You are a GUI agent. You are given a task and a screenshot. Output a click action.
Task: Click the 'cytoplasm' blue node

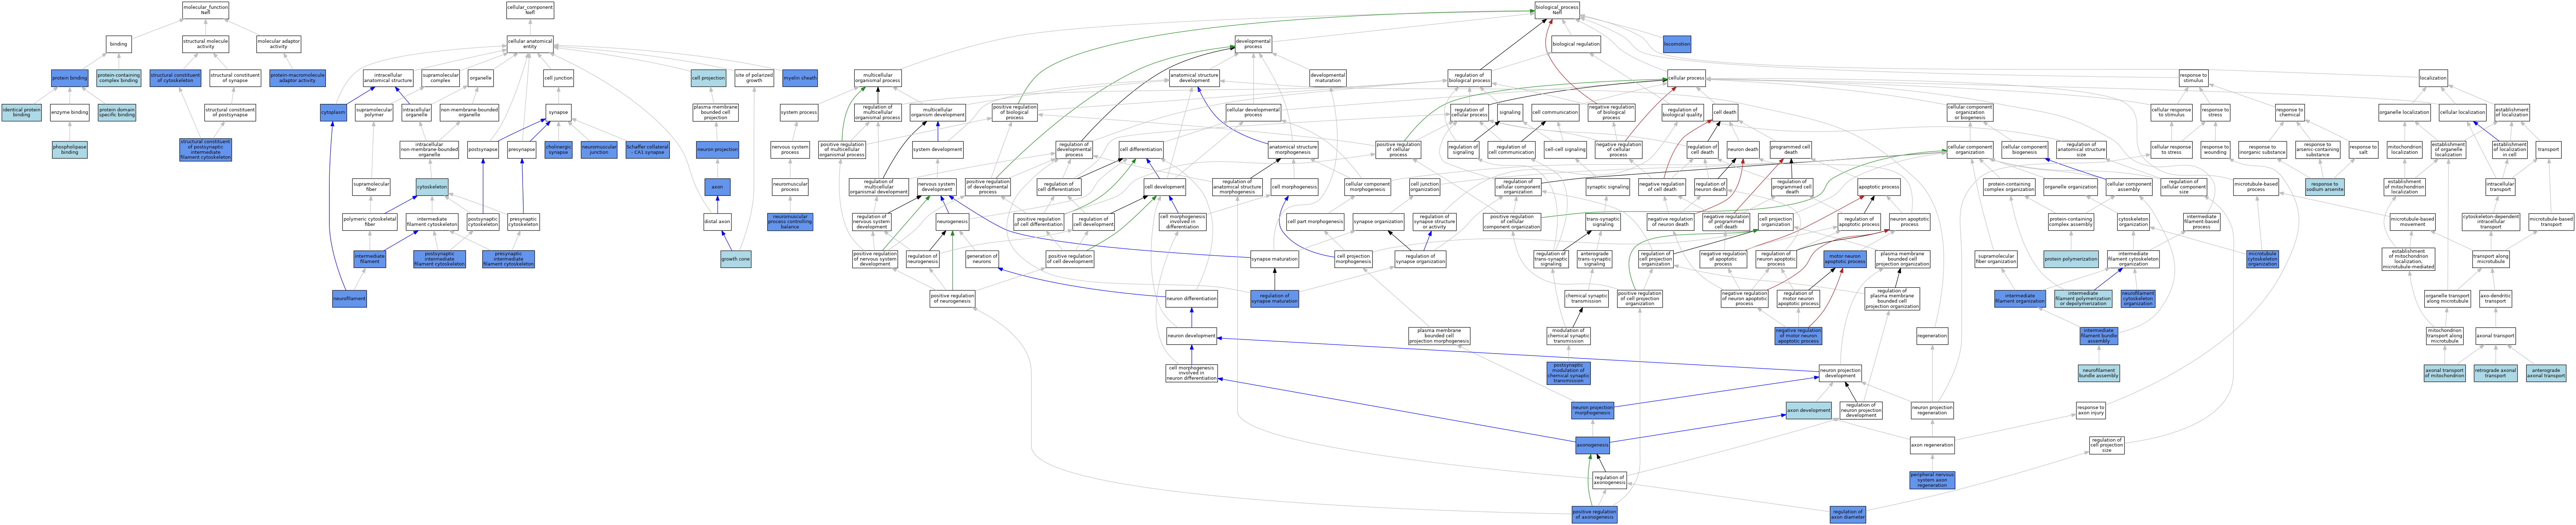point(333,113)
